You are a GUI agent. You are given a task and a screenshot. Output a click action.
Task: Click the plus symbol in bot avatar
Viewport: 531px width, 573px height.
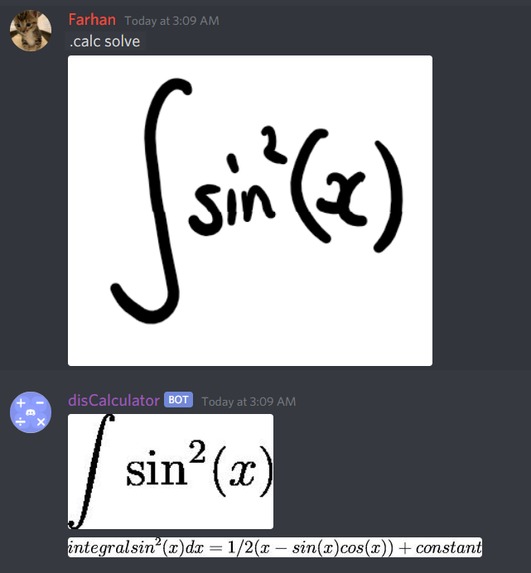pos(21,403)
